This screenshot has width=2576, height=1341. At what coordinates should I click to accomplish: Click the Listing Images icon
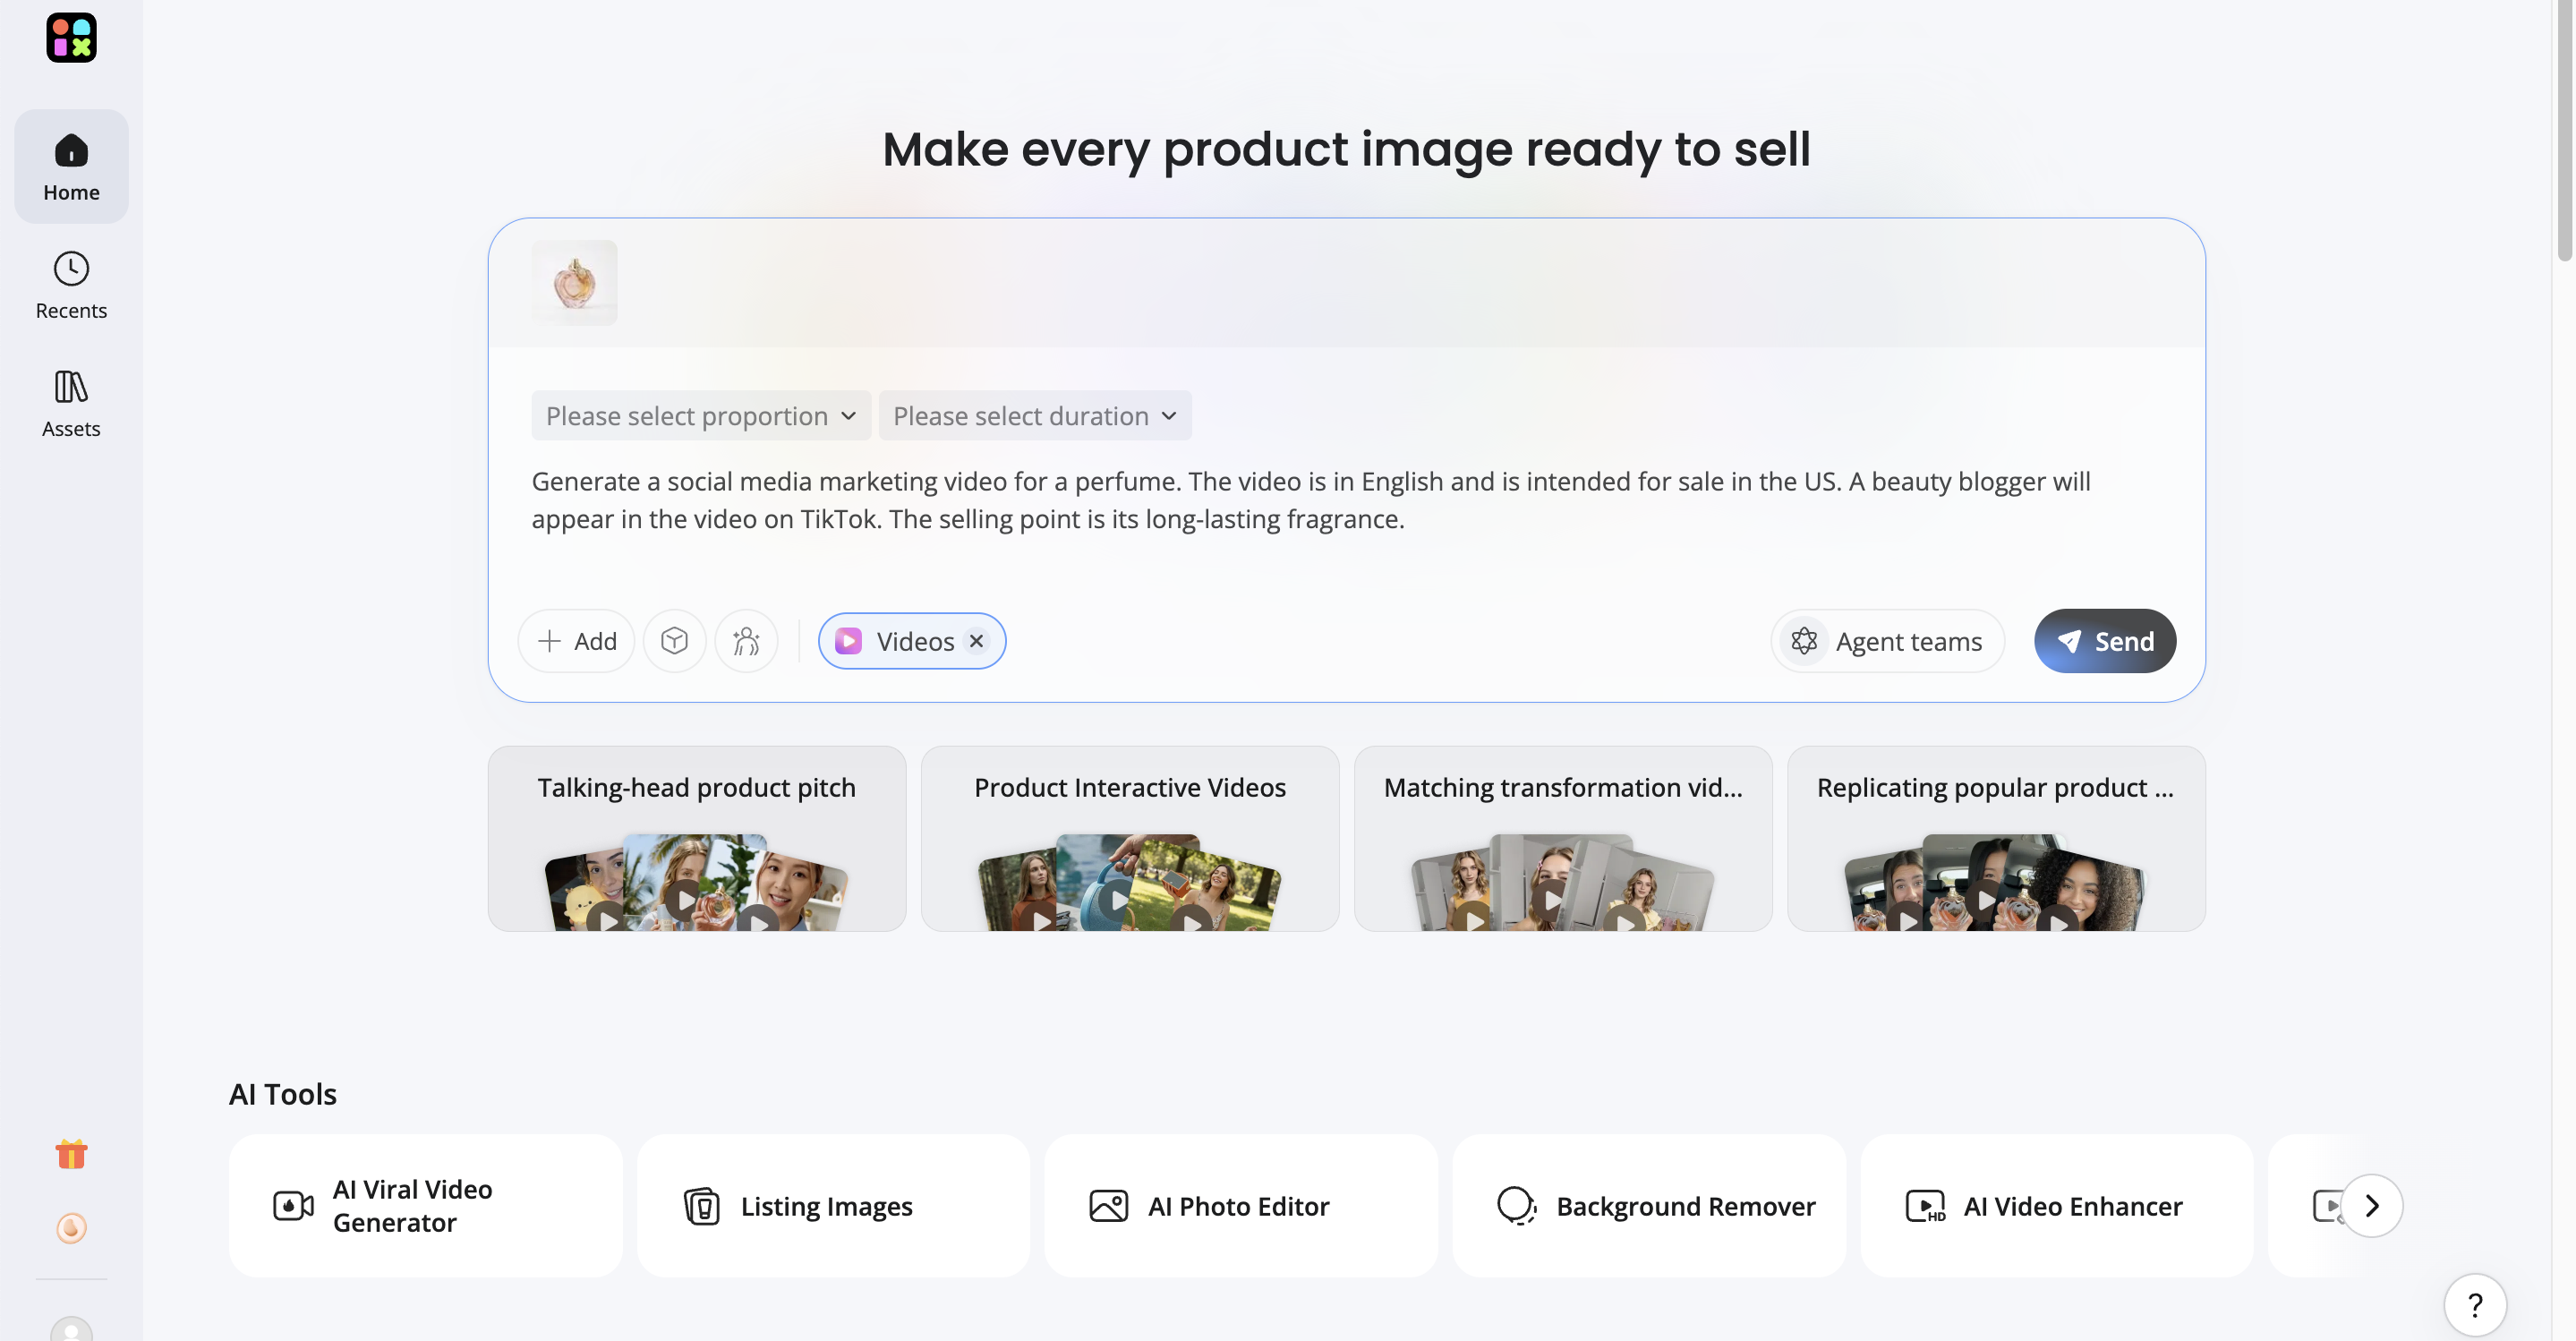[701, 1206]
